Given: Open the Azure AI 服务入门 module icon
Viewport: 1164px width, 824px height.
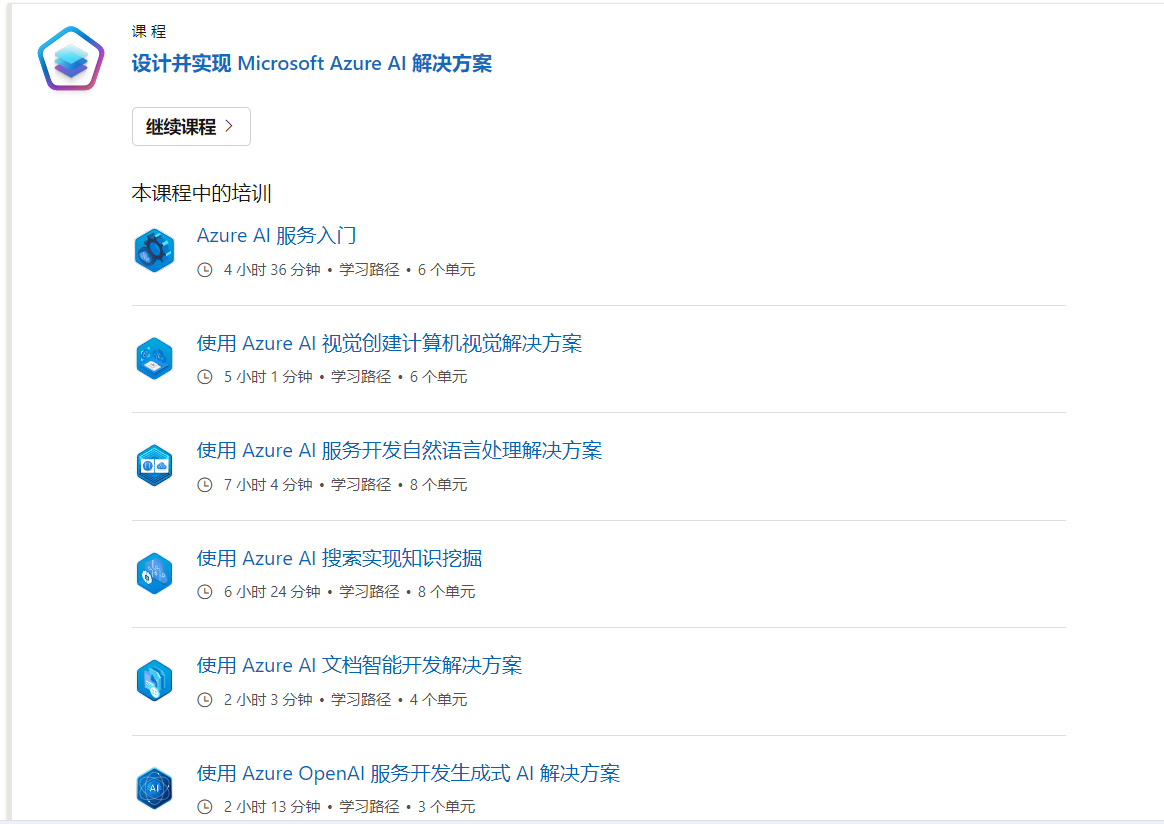Looking at the screenshot, I should (x=154, y=251).
